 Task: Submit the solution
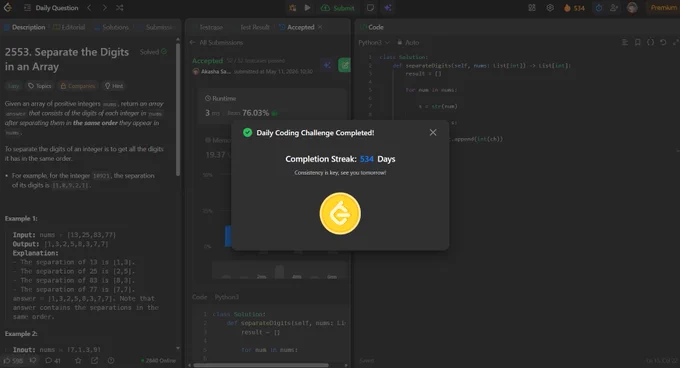click(337, 8)
